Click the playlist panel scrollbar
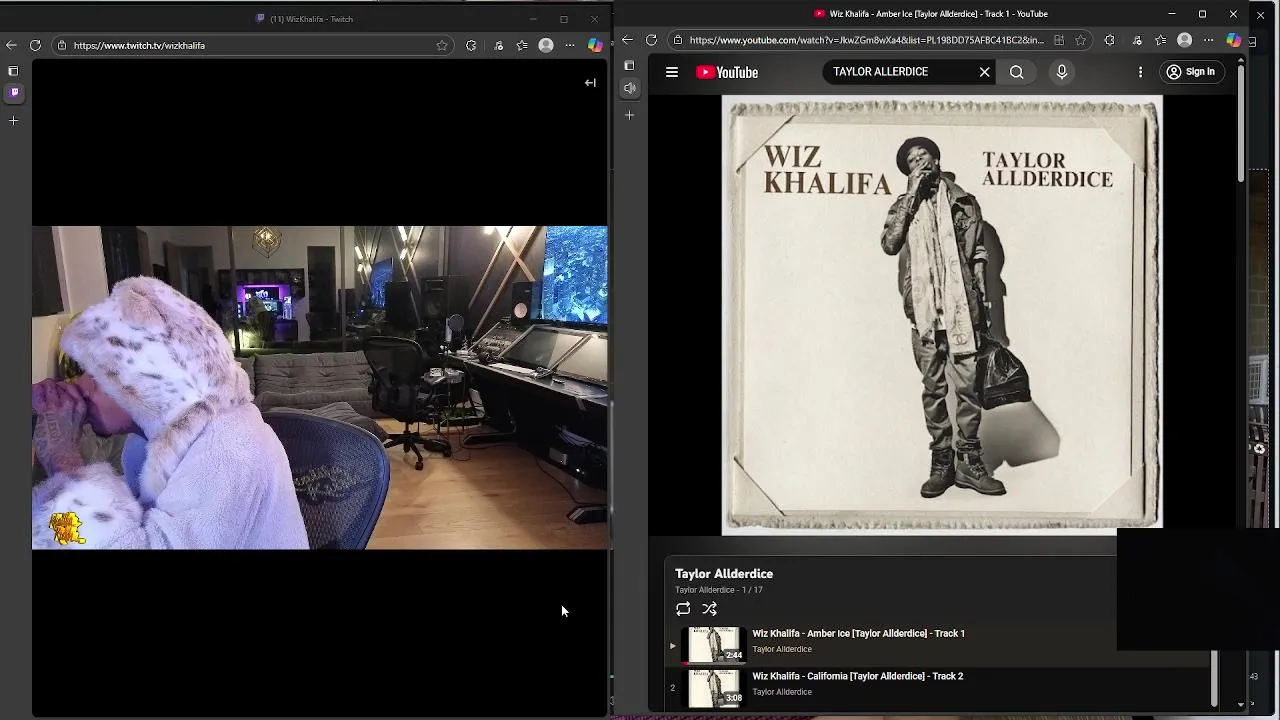Viewport: 1280px width, 720px height. [x=1214, y=678]
